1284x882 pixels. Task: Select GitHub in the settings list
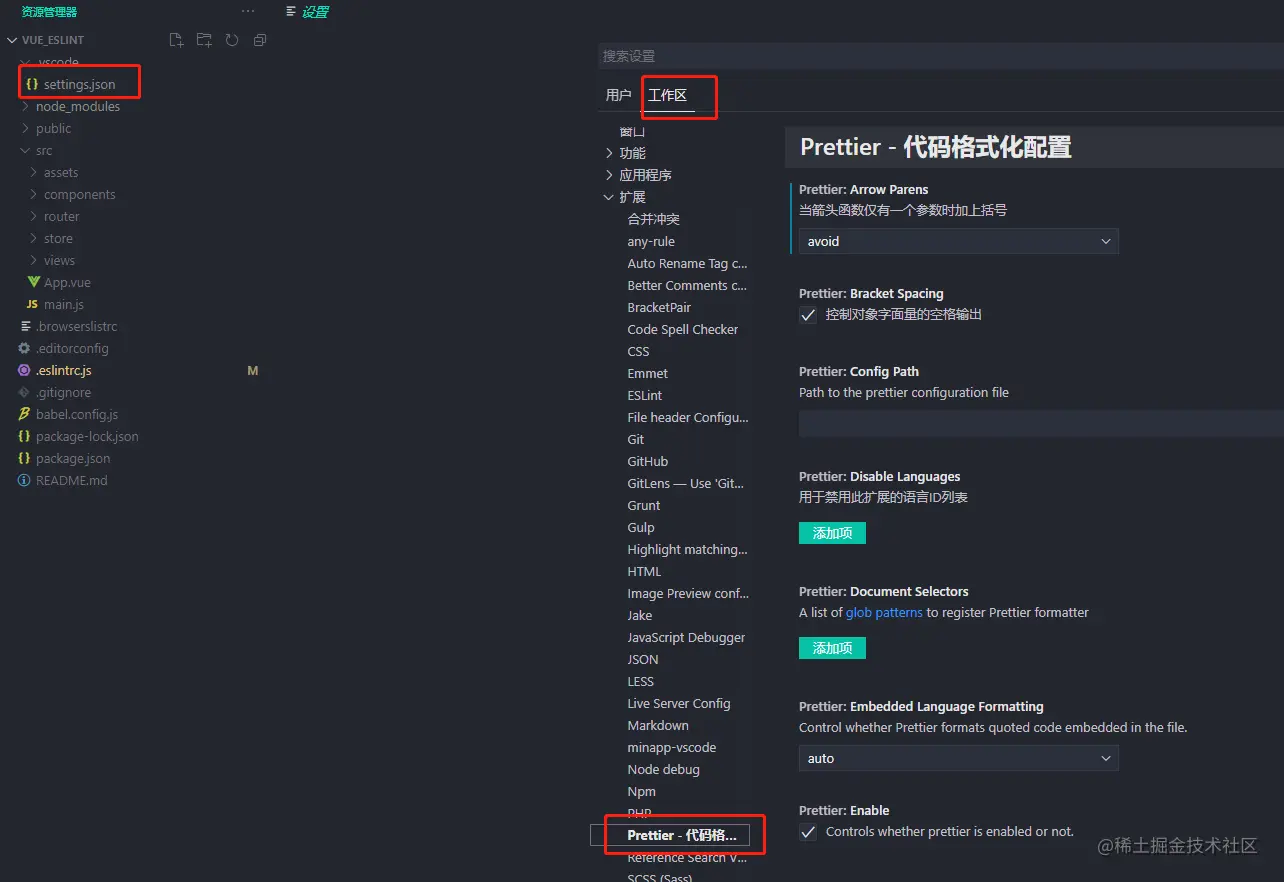point(648,461)
